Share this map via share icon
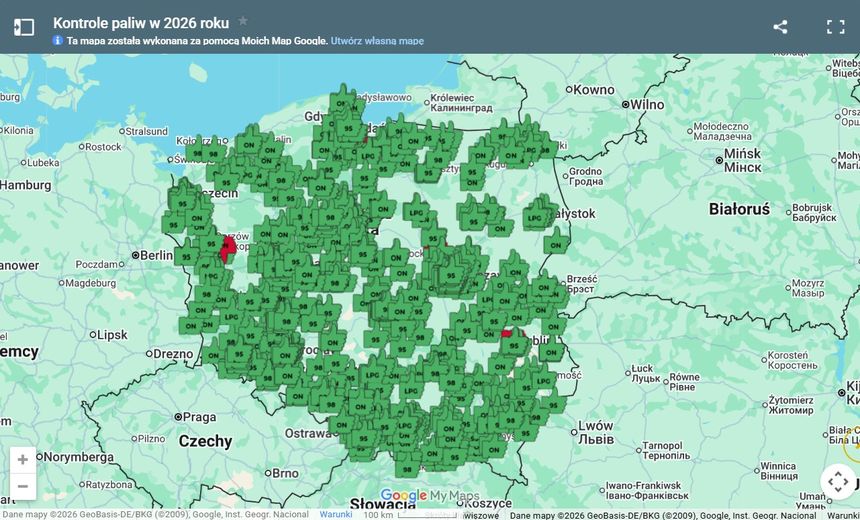 click(780, 27)
